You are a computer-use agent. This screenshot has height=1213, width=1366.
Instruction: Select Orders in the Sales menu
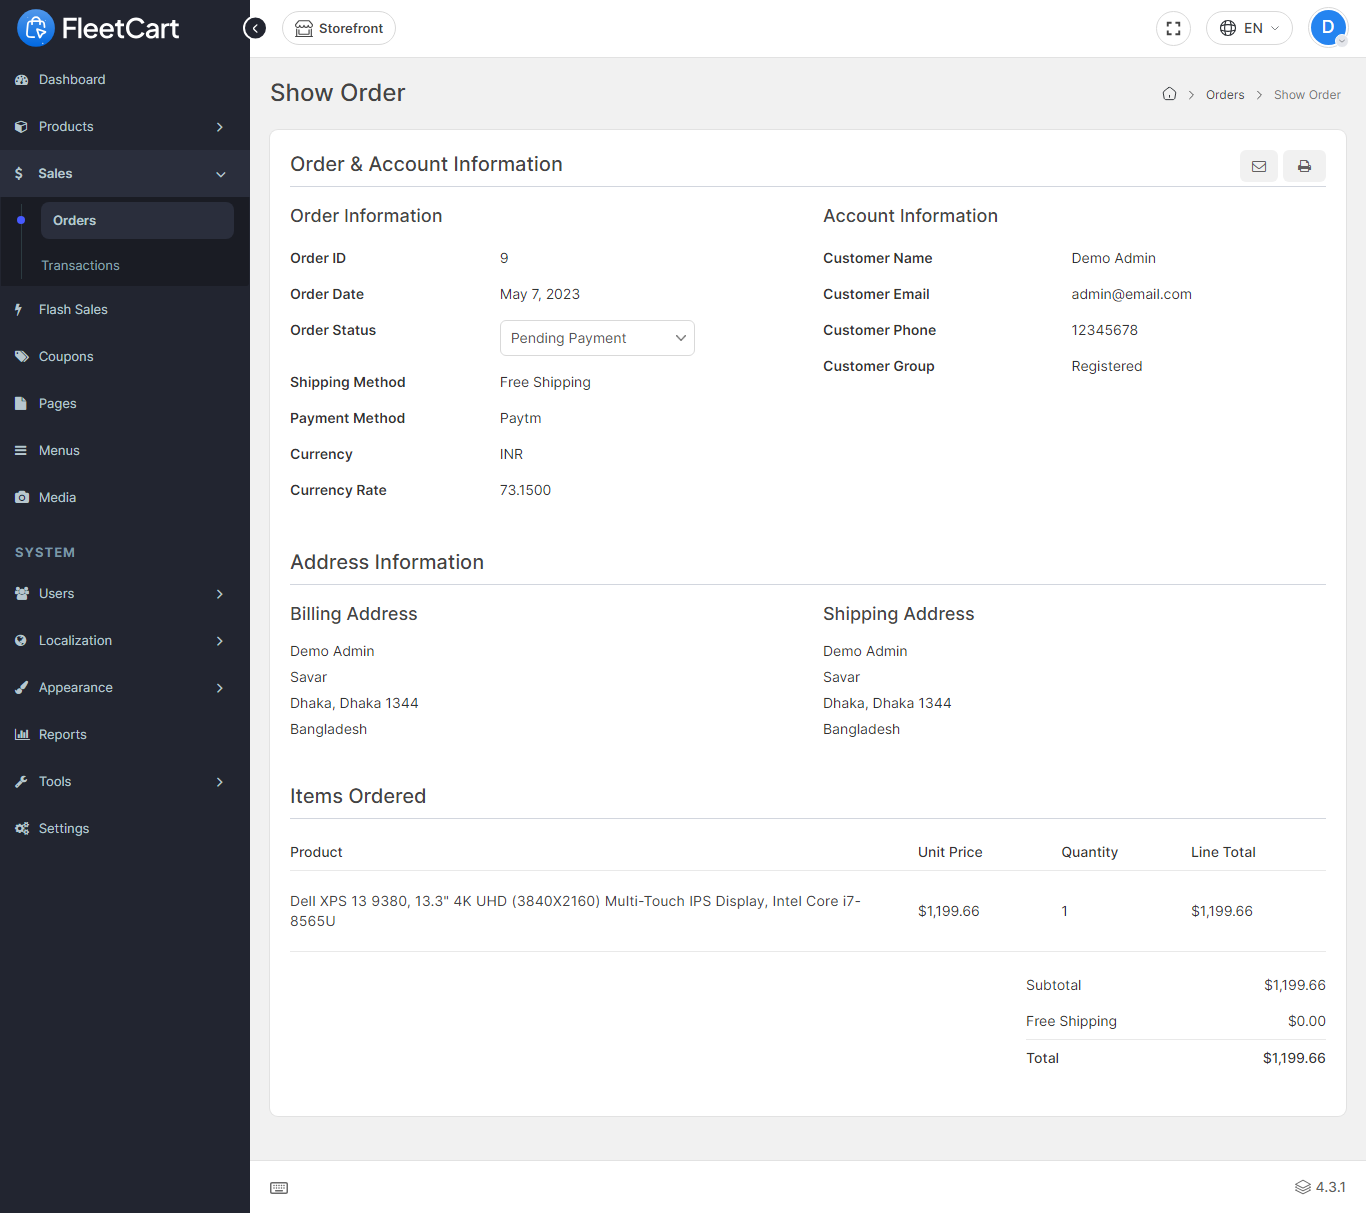[137, 221]
